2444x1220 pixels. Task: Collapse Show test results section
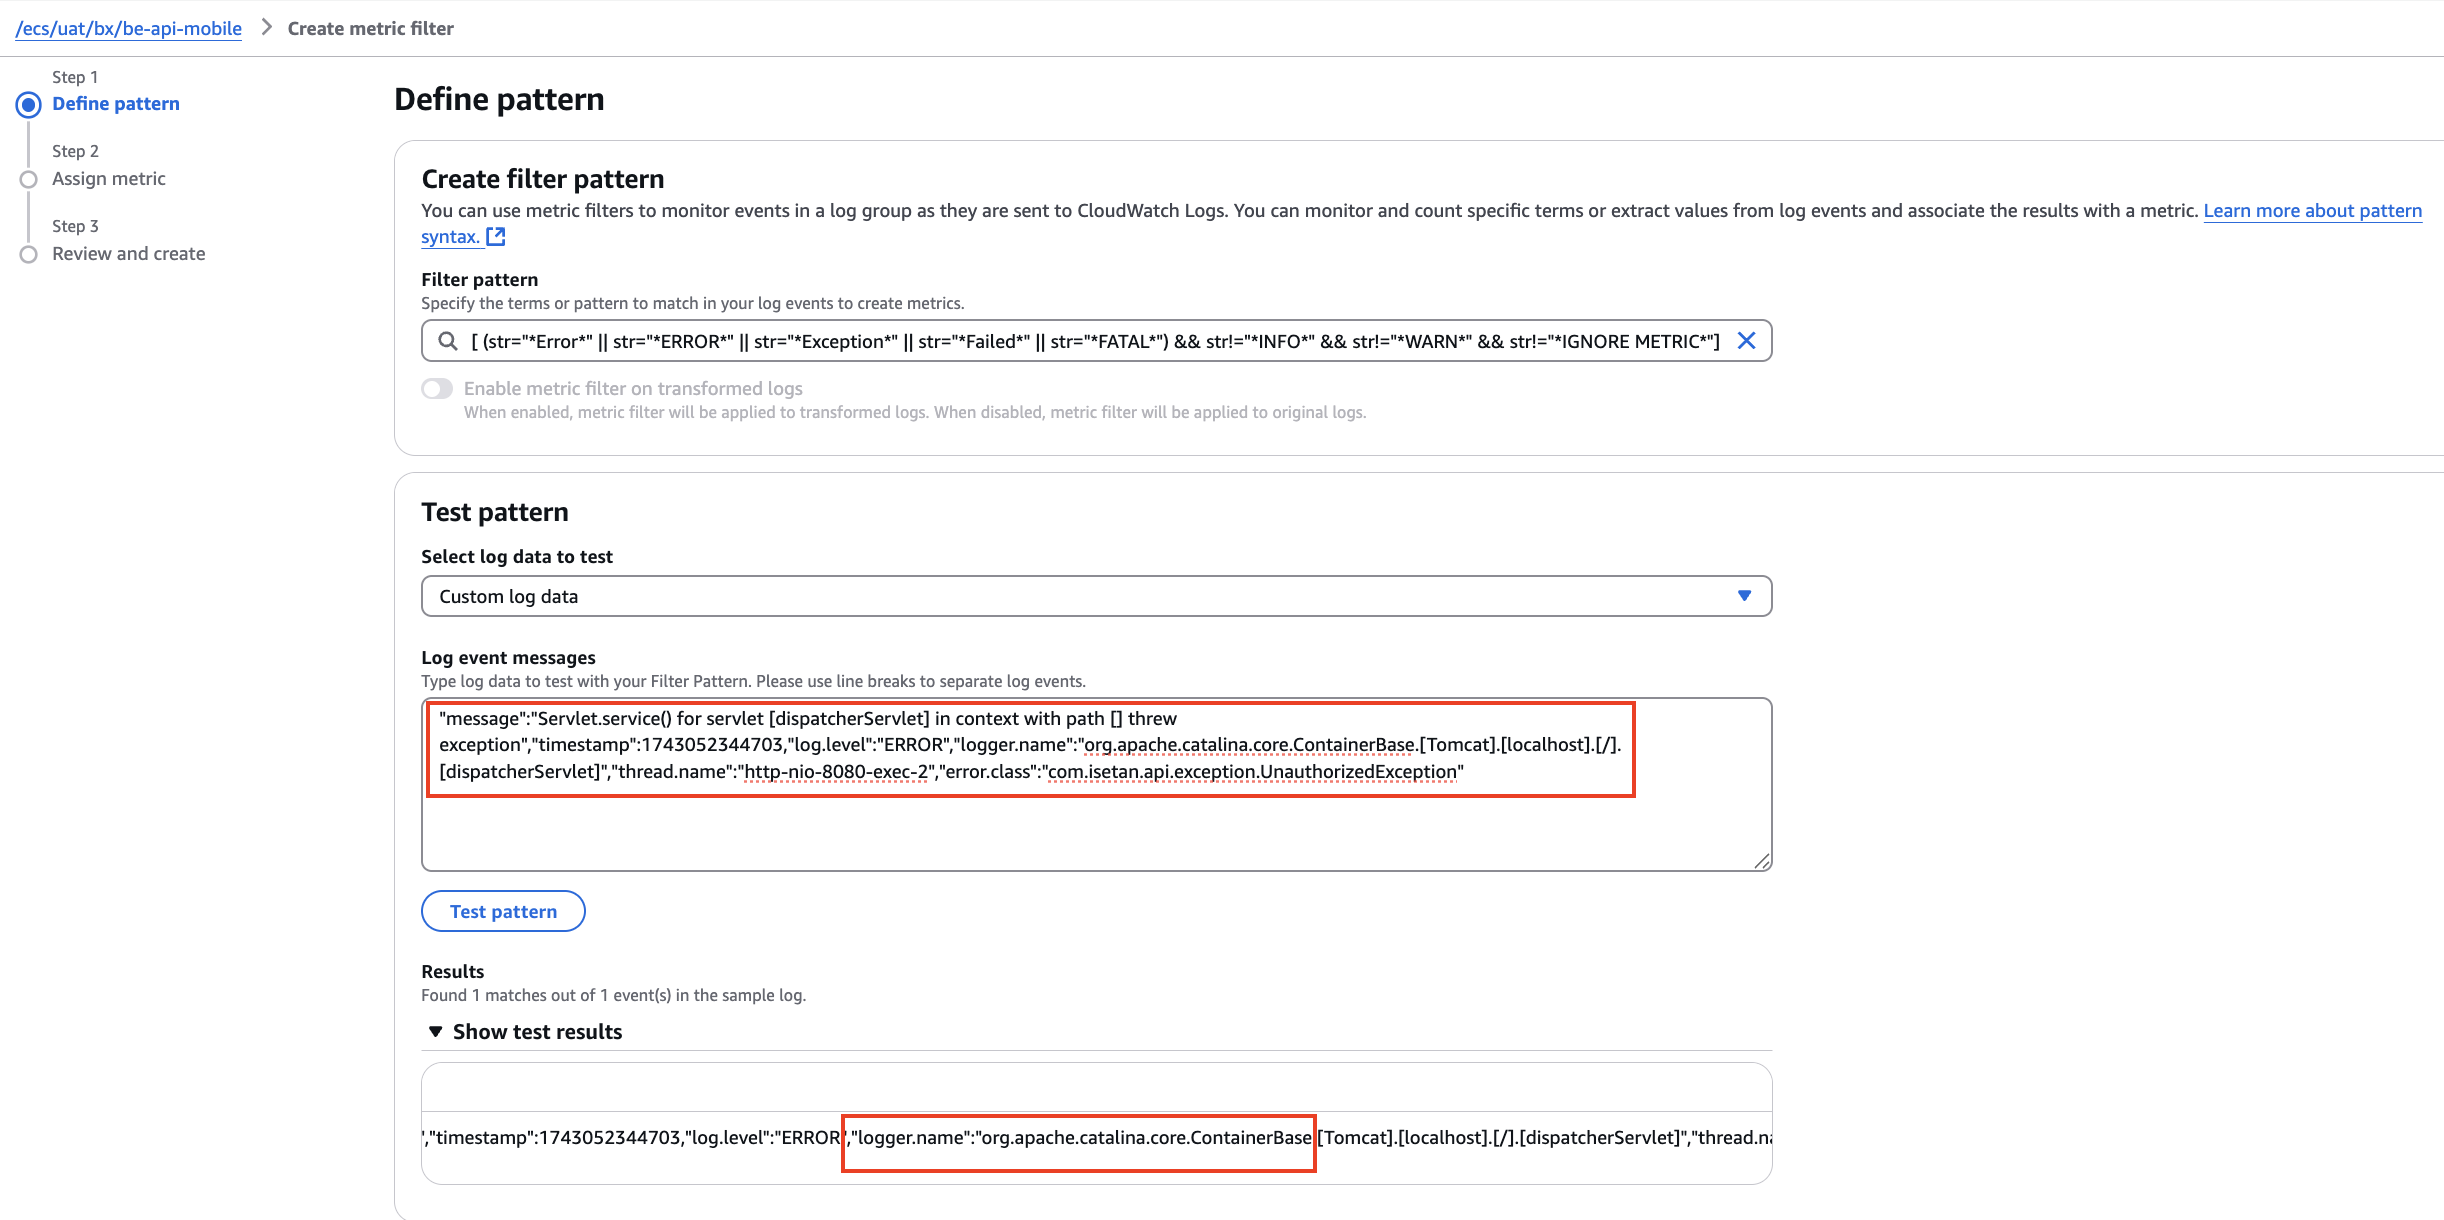tap(525, 1032)
